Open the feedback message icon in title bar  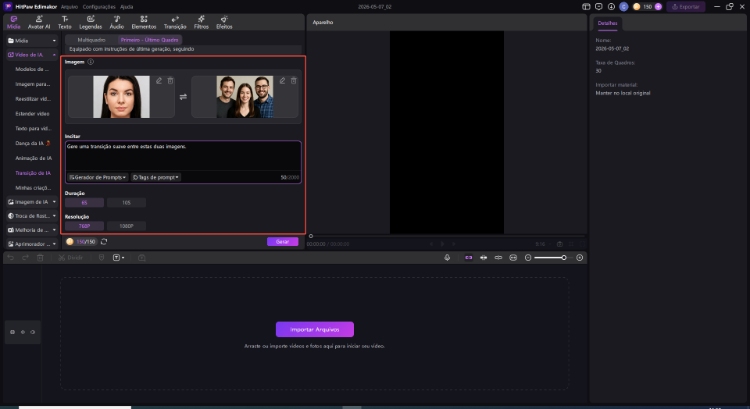click(x=598, y=7)
